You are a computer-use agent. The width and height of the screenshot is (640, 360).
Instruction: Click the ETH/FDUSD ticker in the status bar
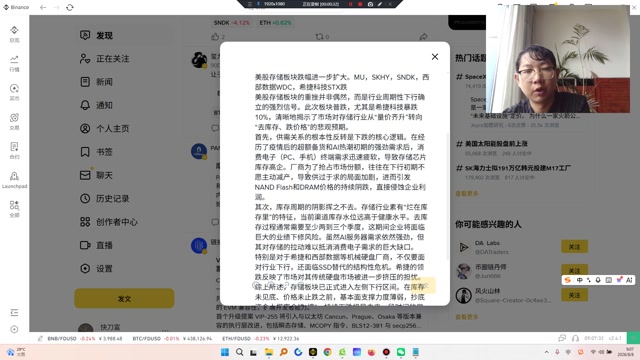pos(260,338)
